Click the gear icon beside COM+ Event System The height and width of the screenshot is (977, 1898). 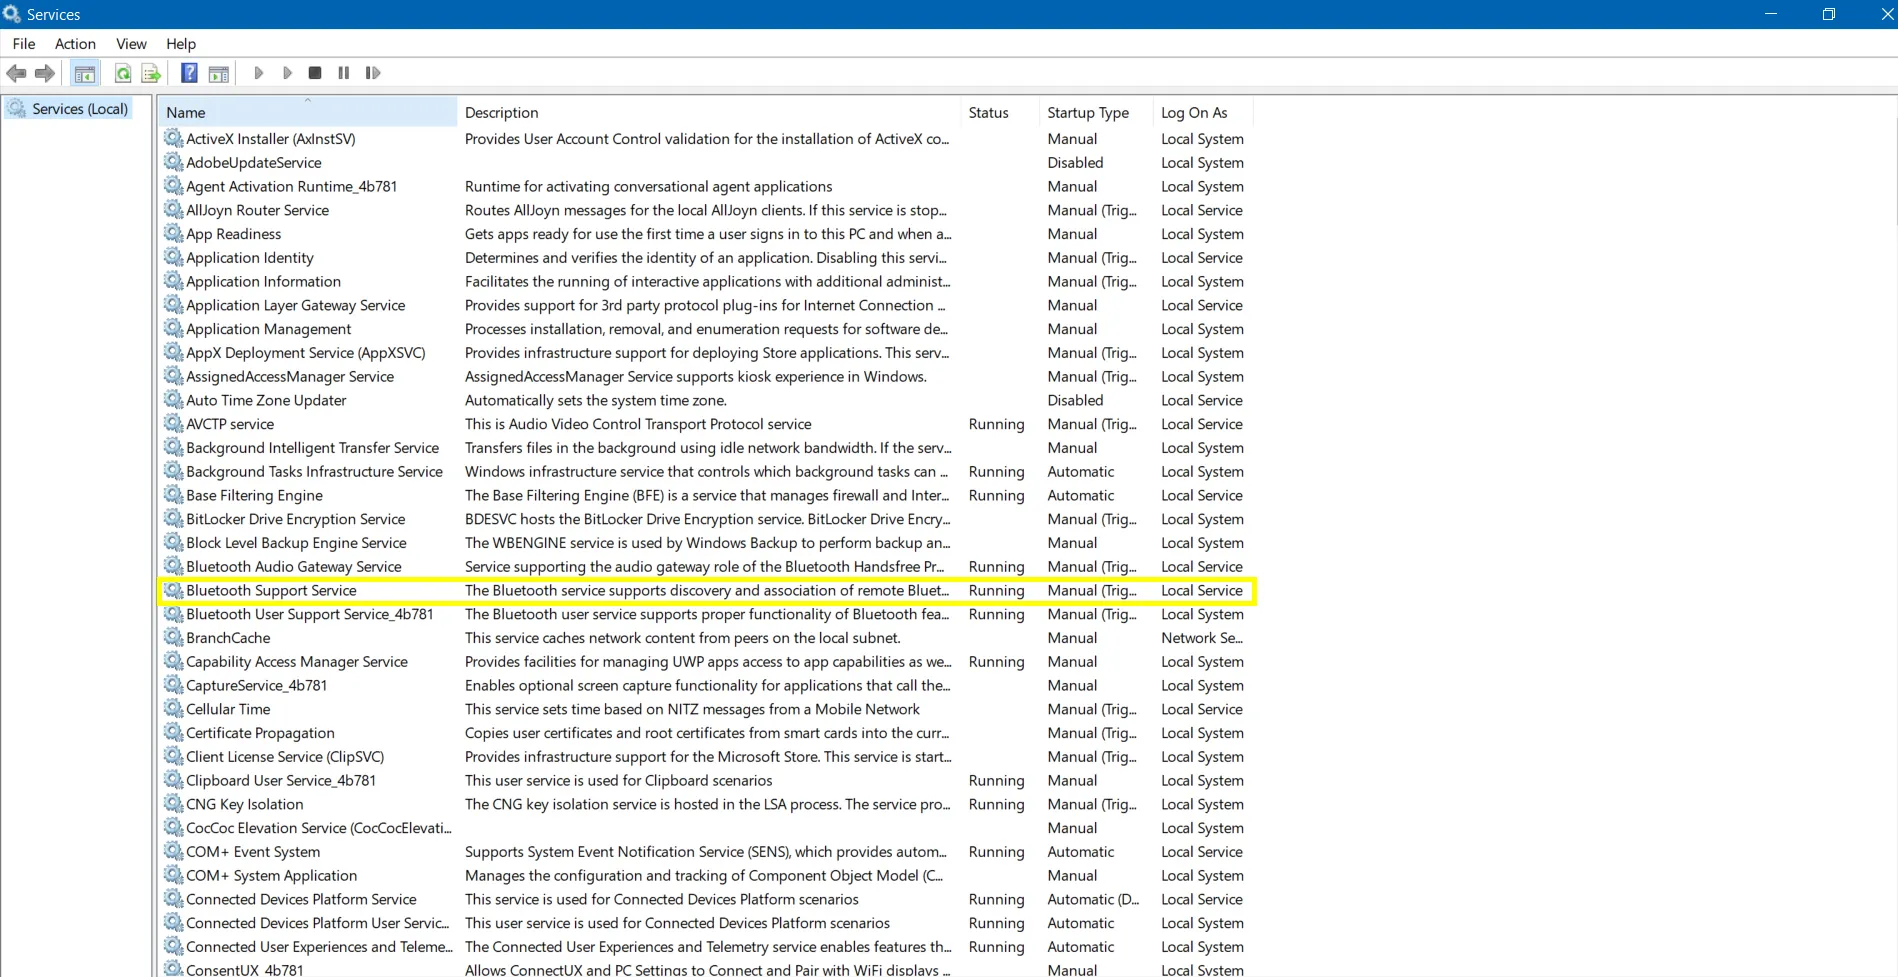pos(174,851)
